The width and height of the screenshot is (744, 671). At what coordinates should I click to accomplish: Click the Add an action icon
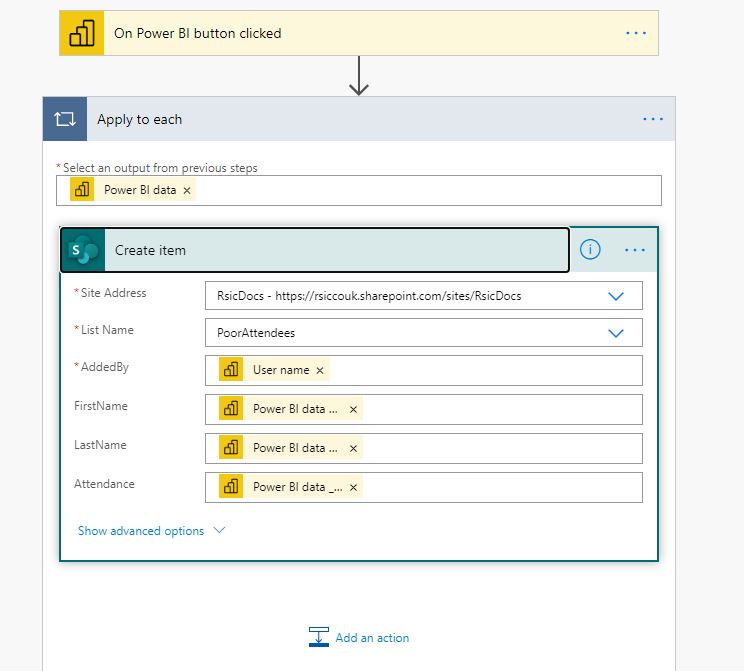pos(319,637)
